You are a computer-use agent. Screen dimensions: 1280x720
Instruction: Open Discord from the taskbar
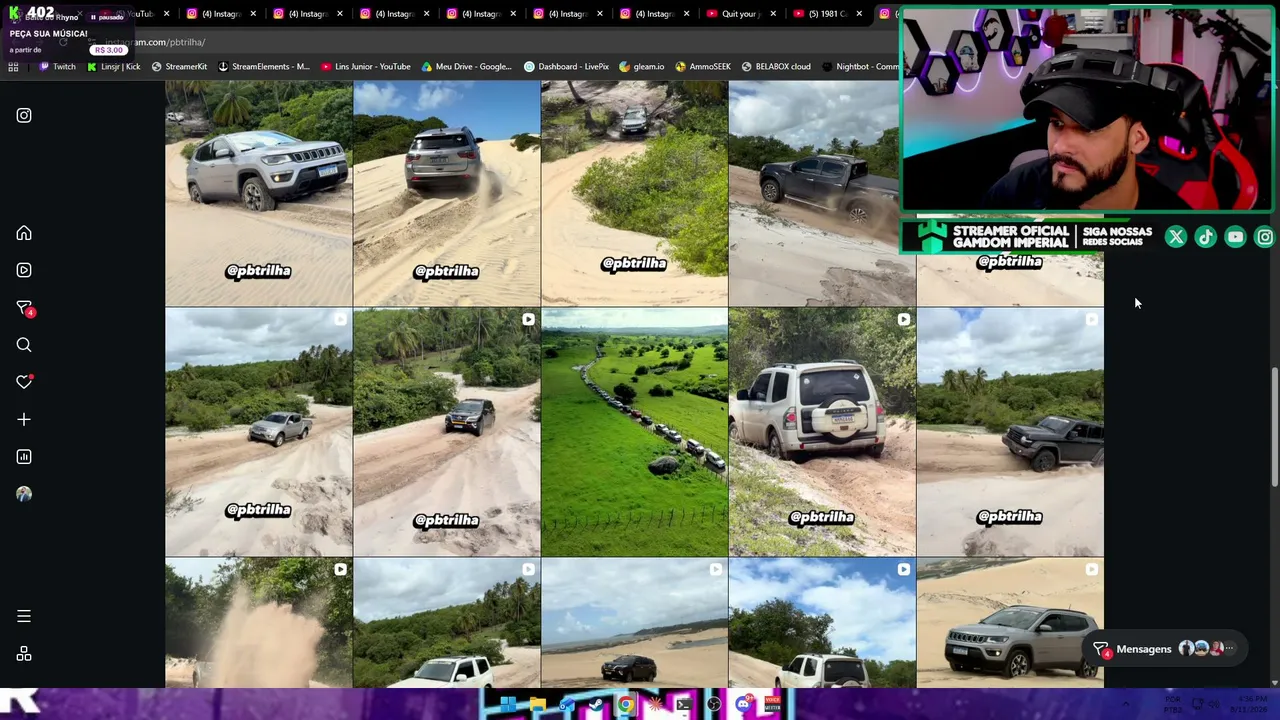click(x=743, y=705)
